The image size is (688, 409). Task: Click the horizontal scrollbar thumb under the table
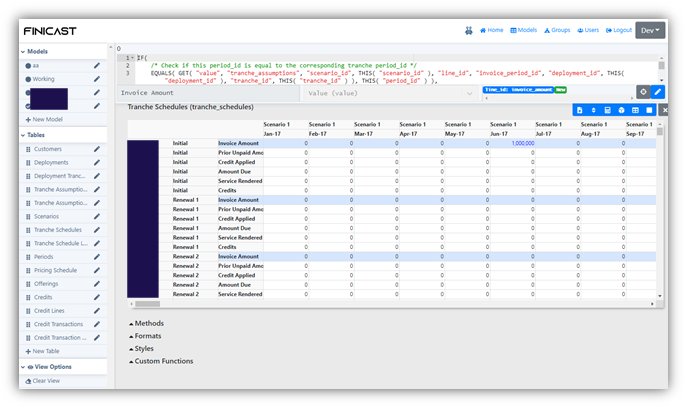(x=147, y=304)
